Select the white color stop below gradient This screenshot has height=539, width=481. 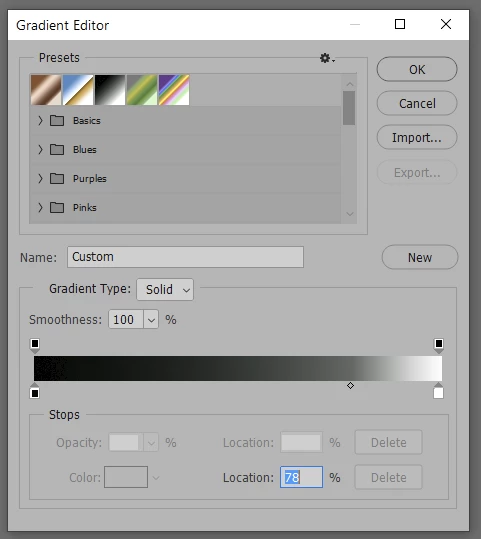pyautogui.click(x=438, y=391)
